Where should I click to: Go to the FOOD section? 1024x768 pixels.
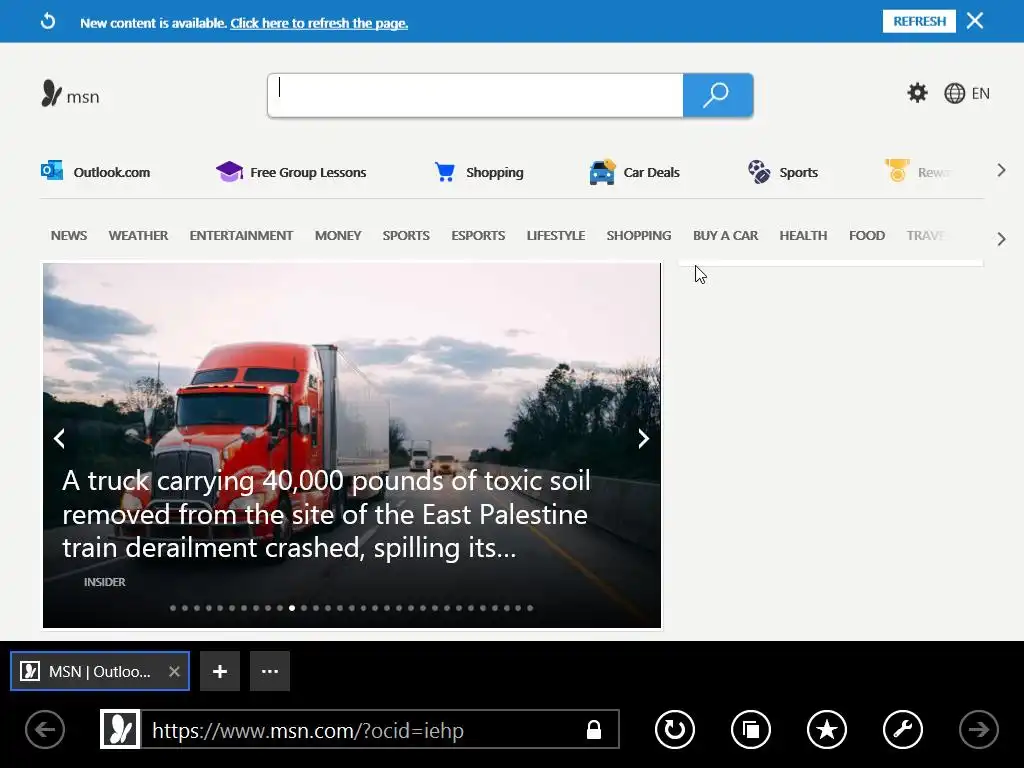tap(867, 235)
